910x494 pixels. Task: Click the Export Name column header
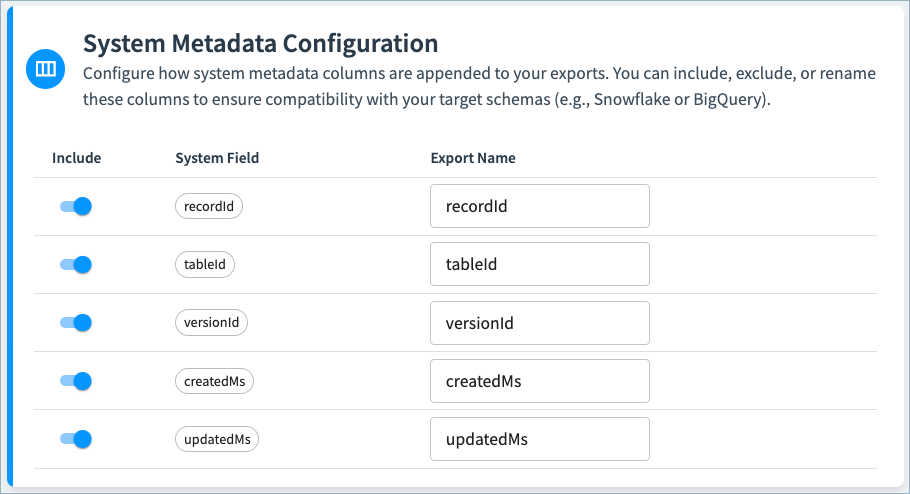pos(473,158)
